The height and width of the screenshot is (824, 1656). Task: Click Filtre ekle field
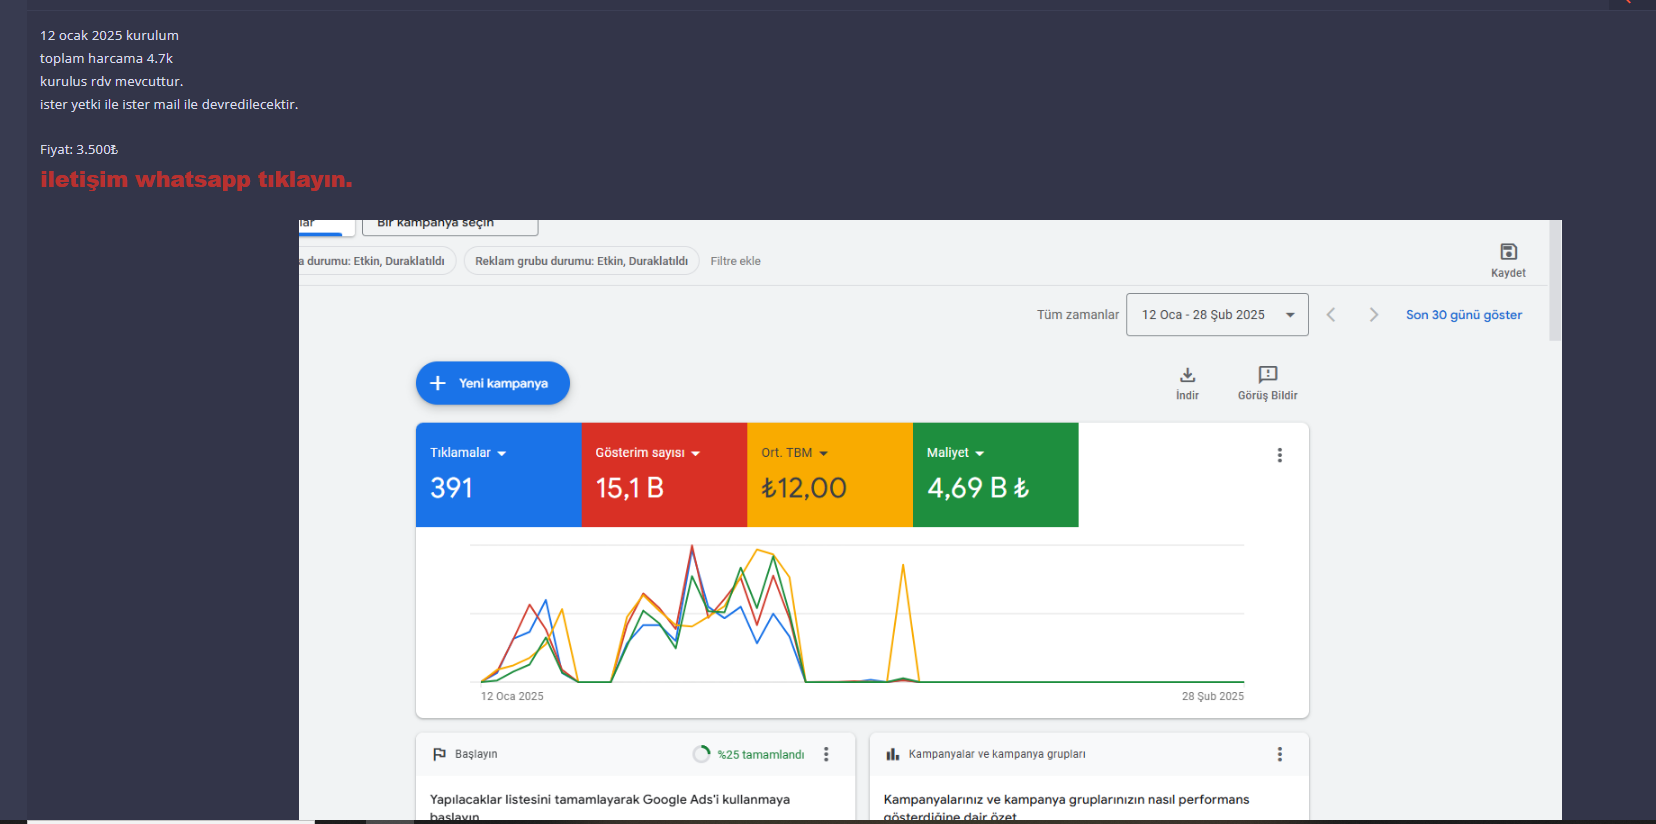[x=735, y=261]
